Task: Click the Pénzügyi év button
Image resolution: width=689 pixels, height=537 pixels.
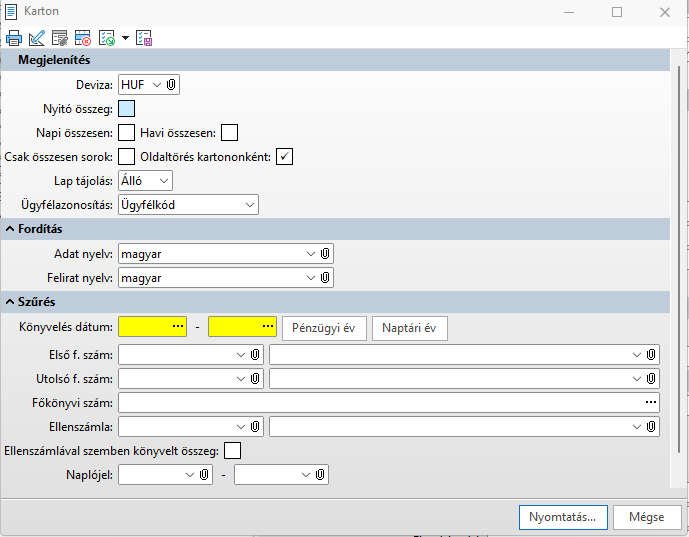Action: [324, 328]
